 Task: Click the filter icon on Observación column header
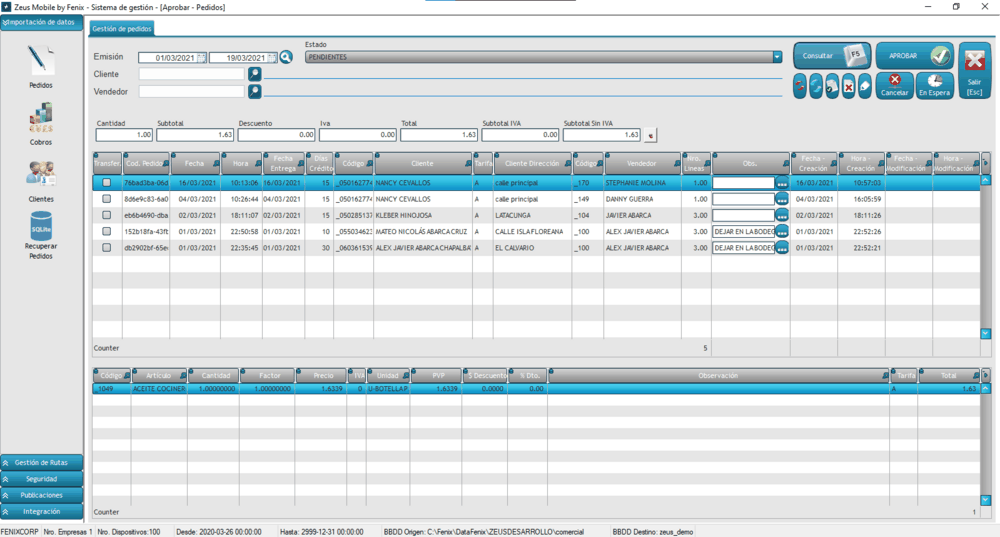tap(885, 376)
